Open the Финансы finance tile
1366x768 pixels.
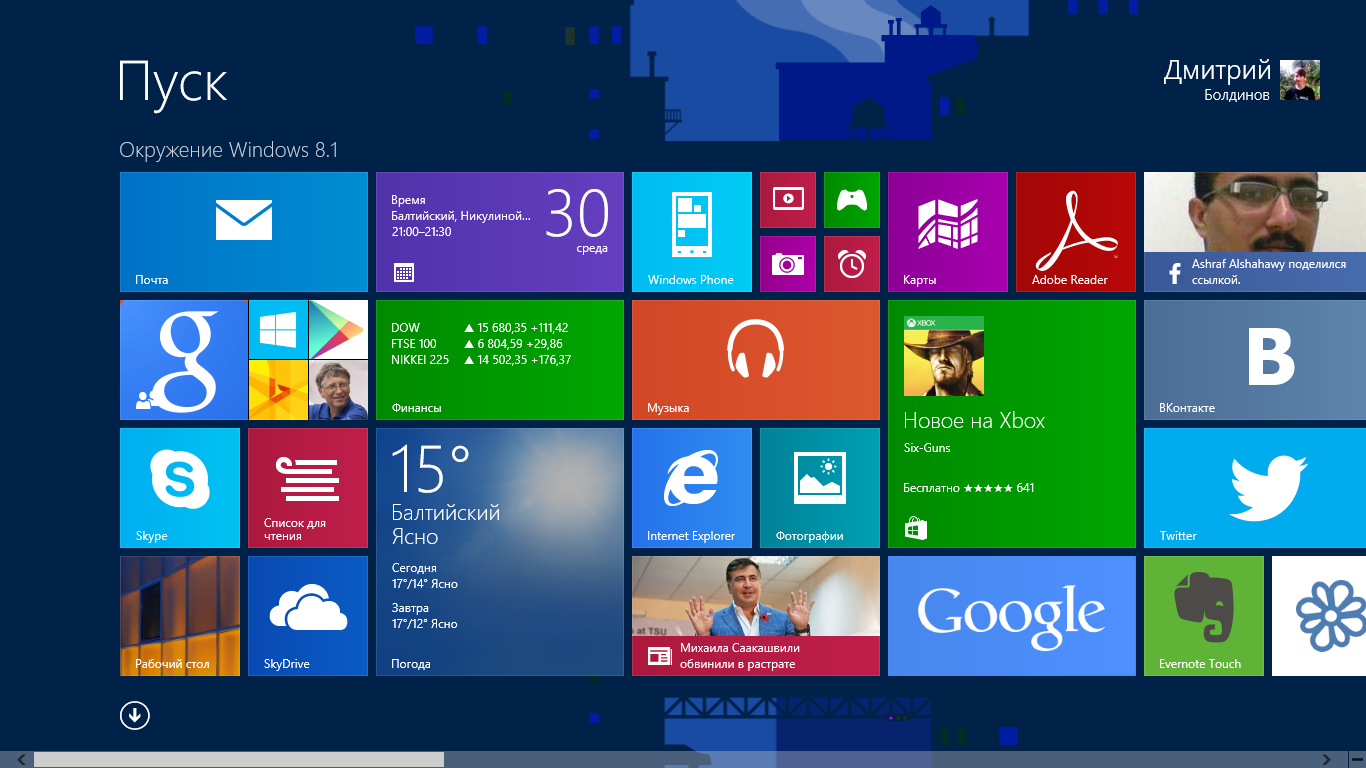pos(500,360)
